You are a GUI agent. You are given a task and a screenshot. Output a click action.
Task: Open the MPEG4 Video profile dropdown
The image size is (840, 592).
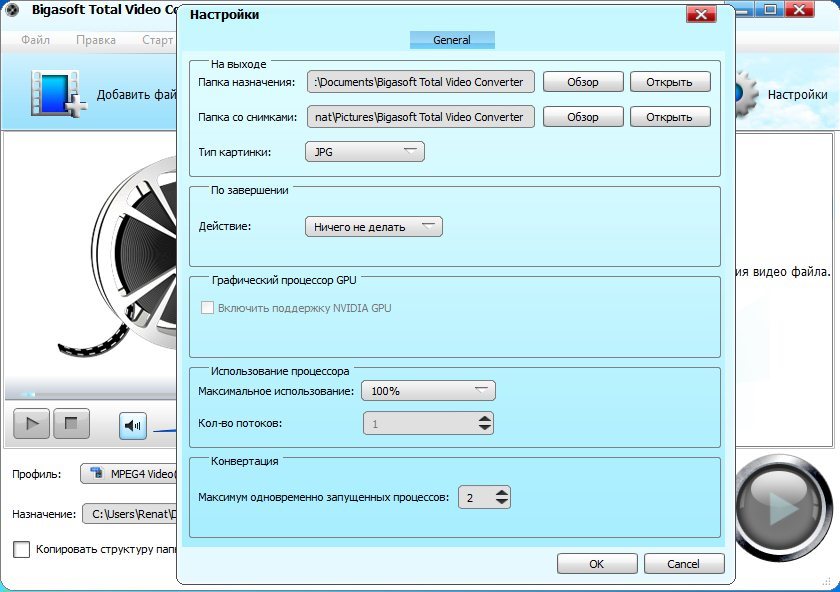coord(129,474)
